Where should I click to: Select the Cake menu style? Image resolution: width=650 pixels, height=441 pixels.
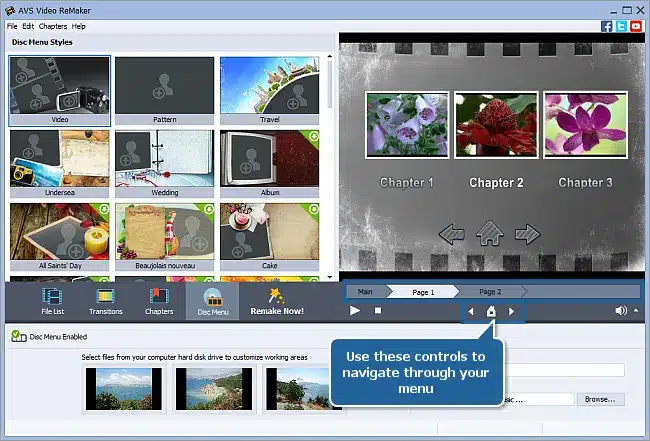tap(269, 237)
